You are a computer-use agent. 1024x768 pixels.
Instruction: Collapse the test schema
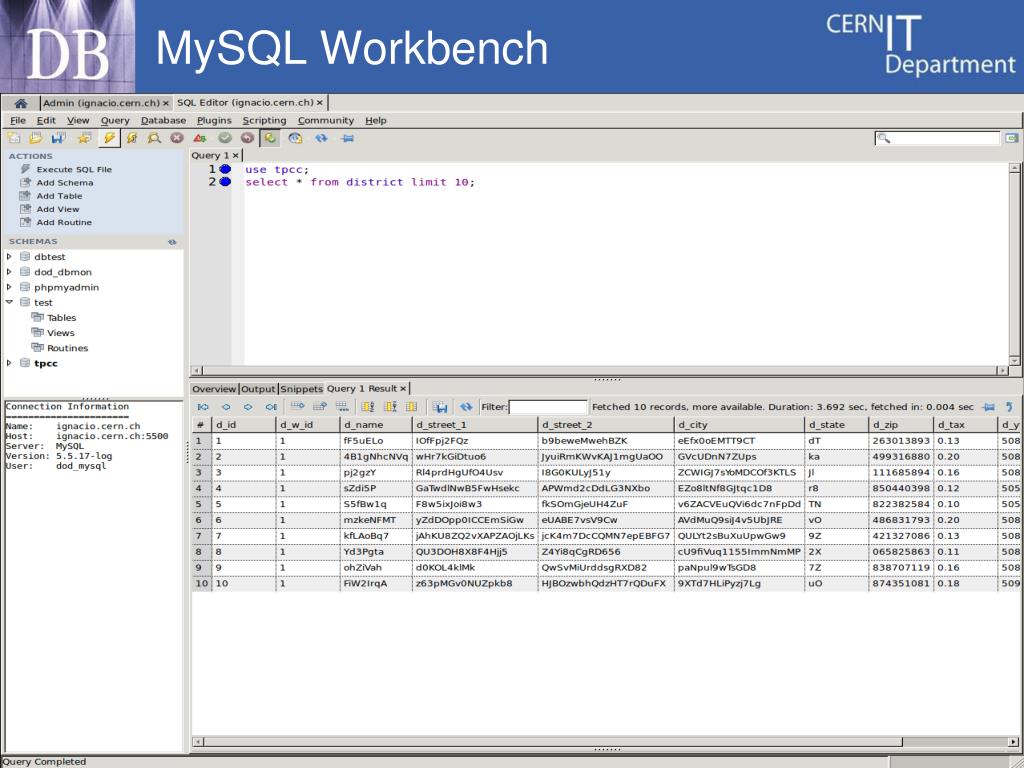point(9,302)
